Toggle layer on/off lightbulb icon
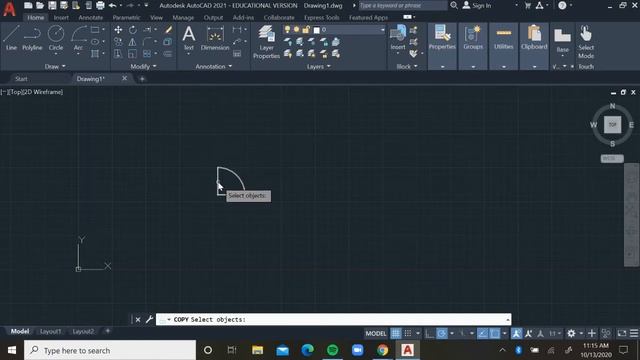The width and height of the screenshot is (640, 360). (x=287, y=29)
